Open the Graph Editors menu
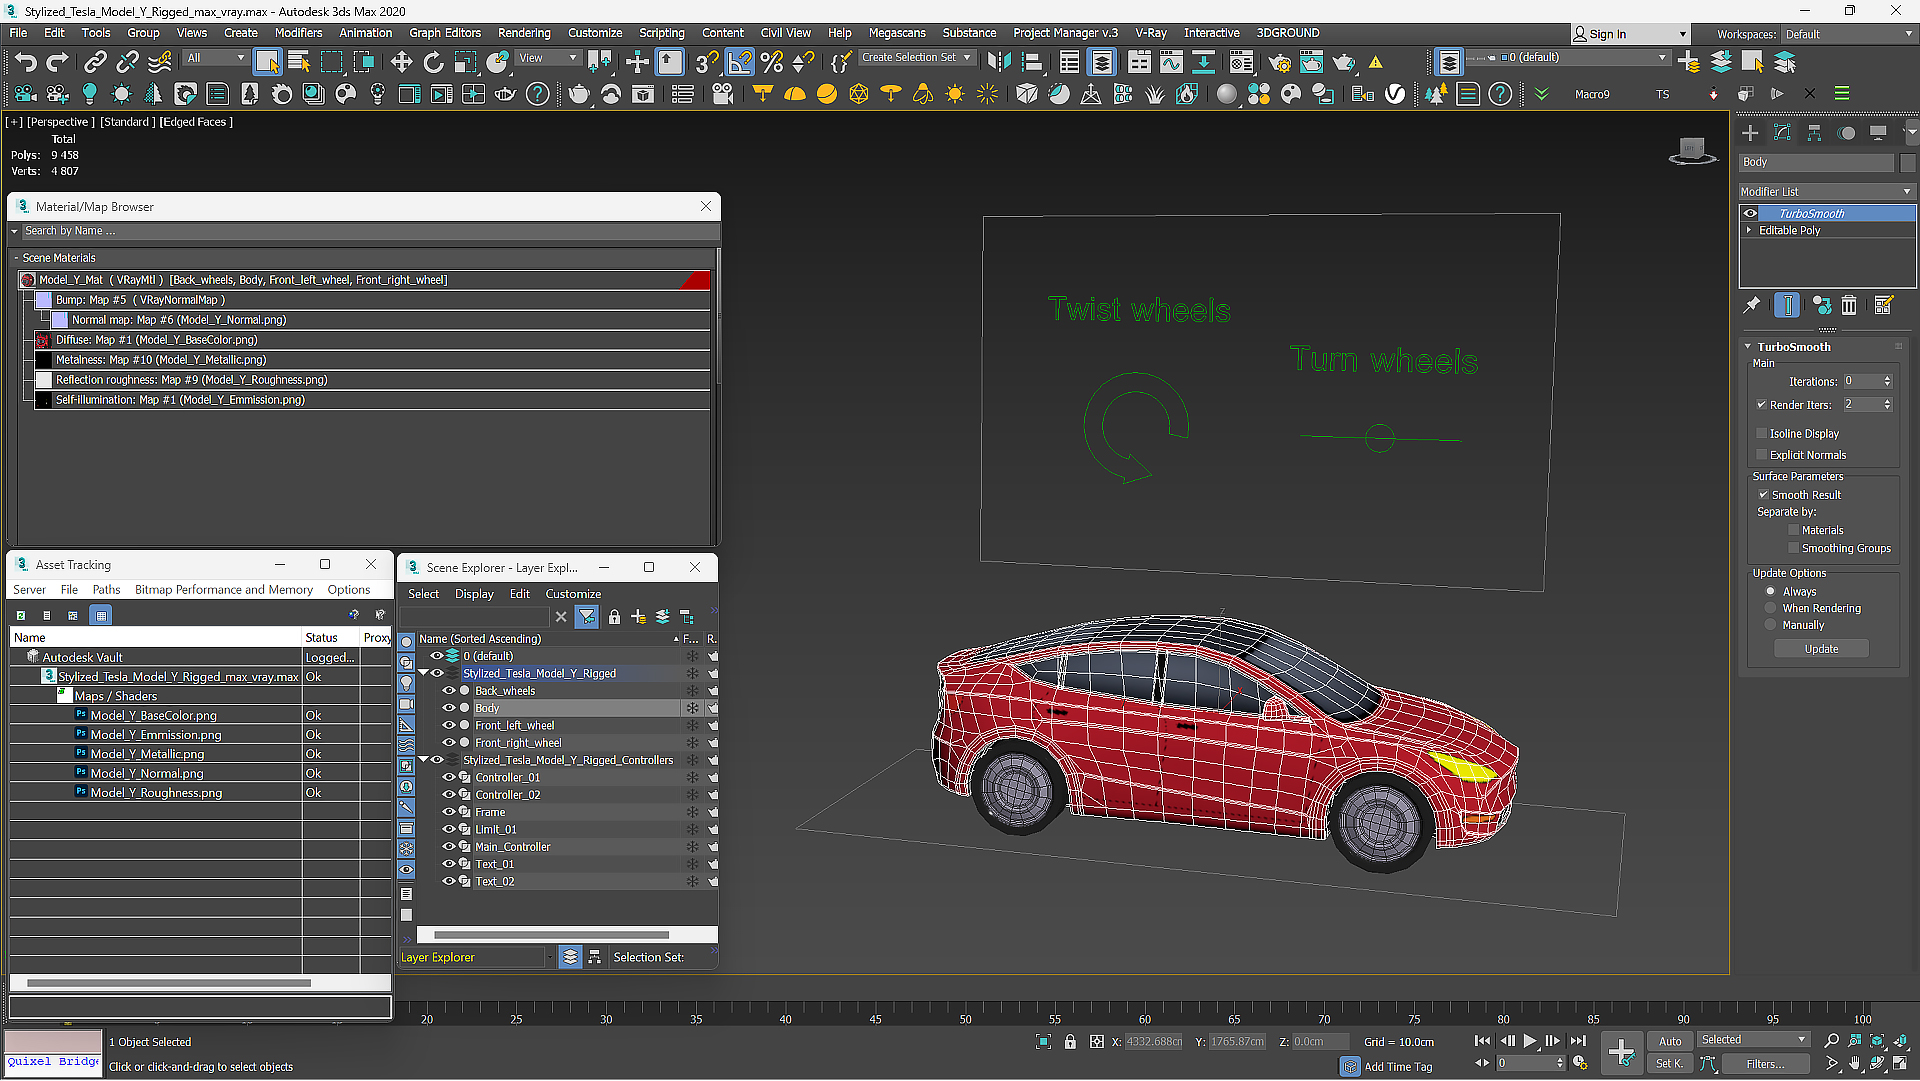The height and width of the screenshot is (1081, 1920). (x=445, y=33)
